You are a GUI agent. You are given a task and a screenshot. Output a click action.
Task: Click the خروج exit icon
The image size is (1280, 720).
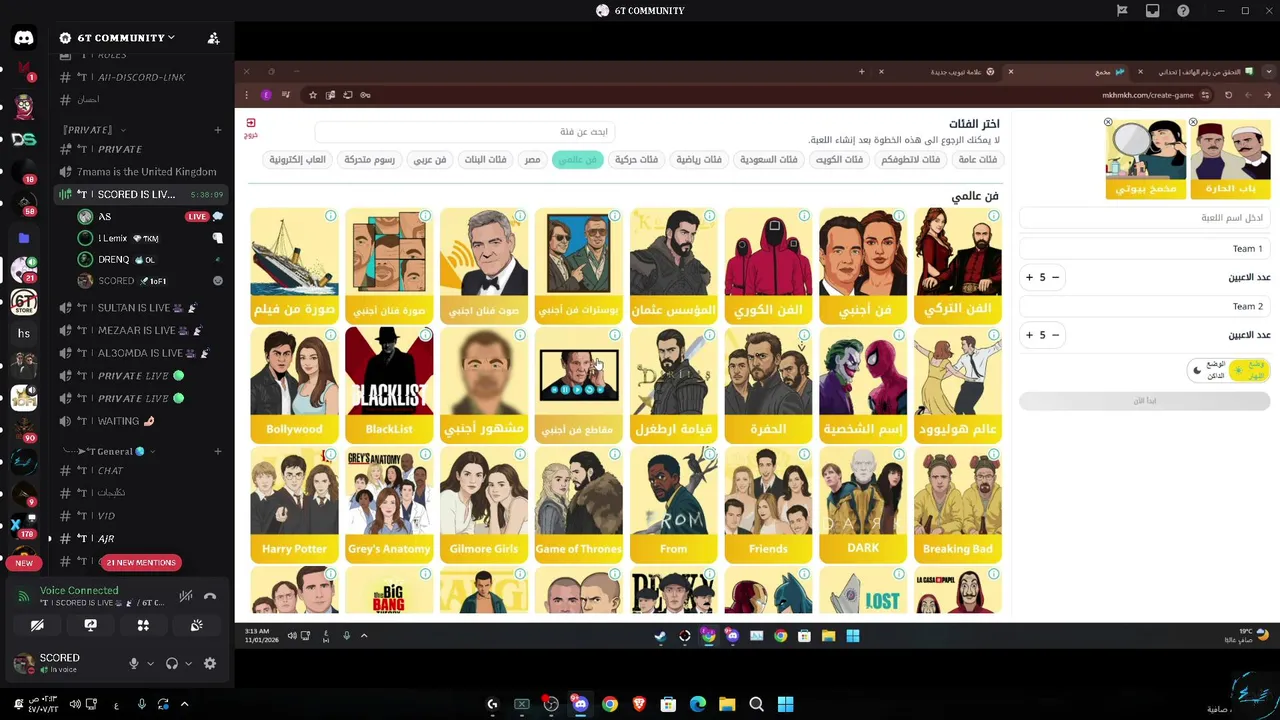(251, 127)
